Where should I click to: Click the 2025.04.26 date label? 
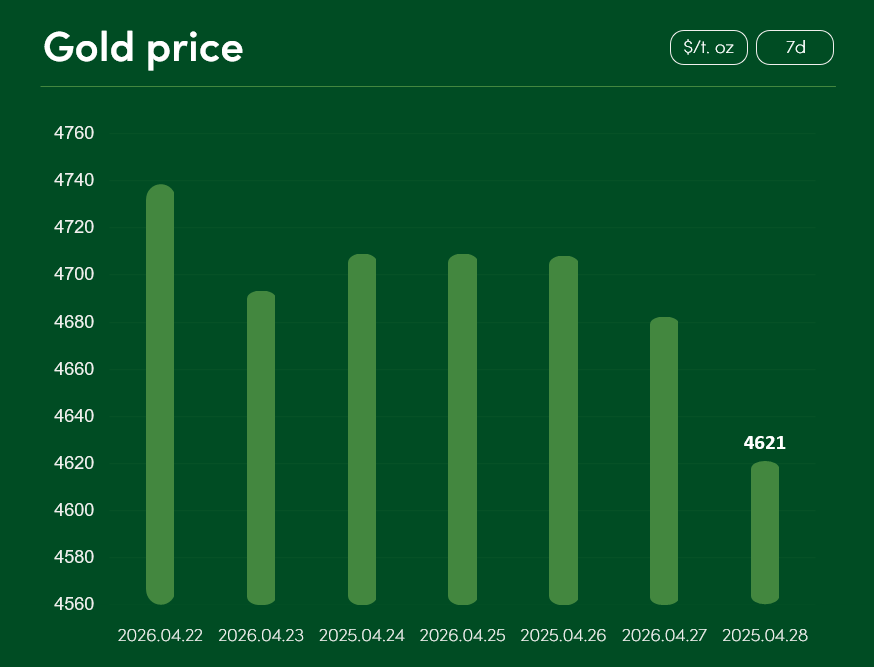[x=563, y=636]
